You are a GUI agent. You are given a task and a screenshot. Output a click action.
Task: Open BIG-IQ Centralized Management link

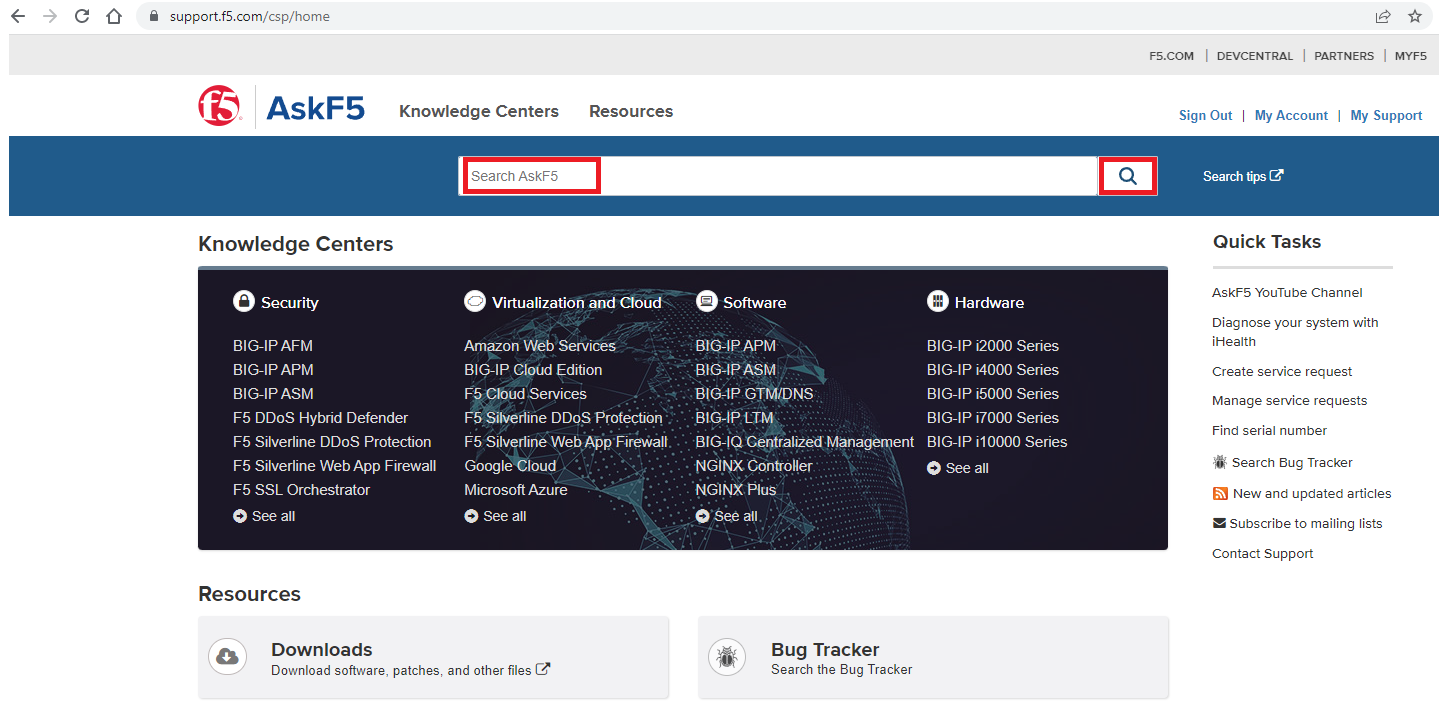(805, 441)
